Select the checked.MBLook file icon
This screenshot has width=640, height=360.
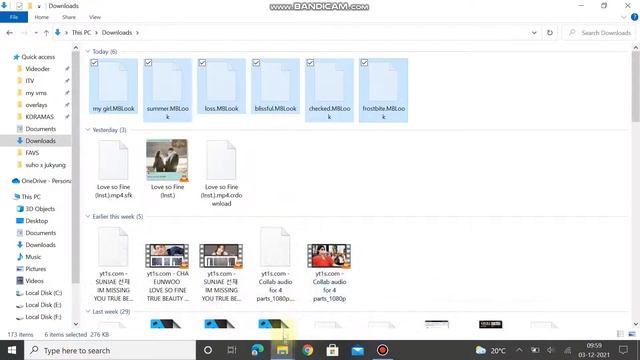[329, 82]
